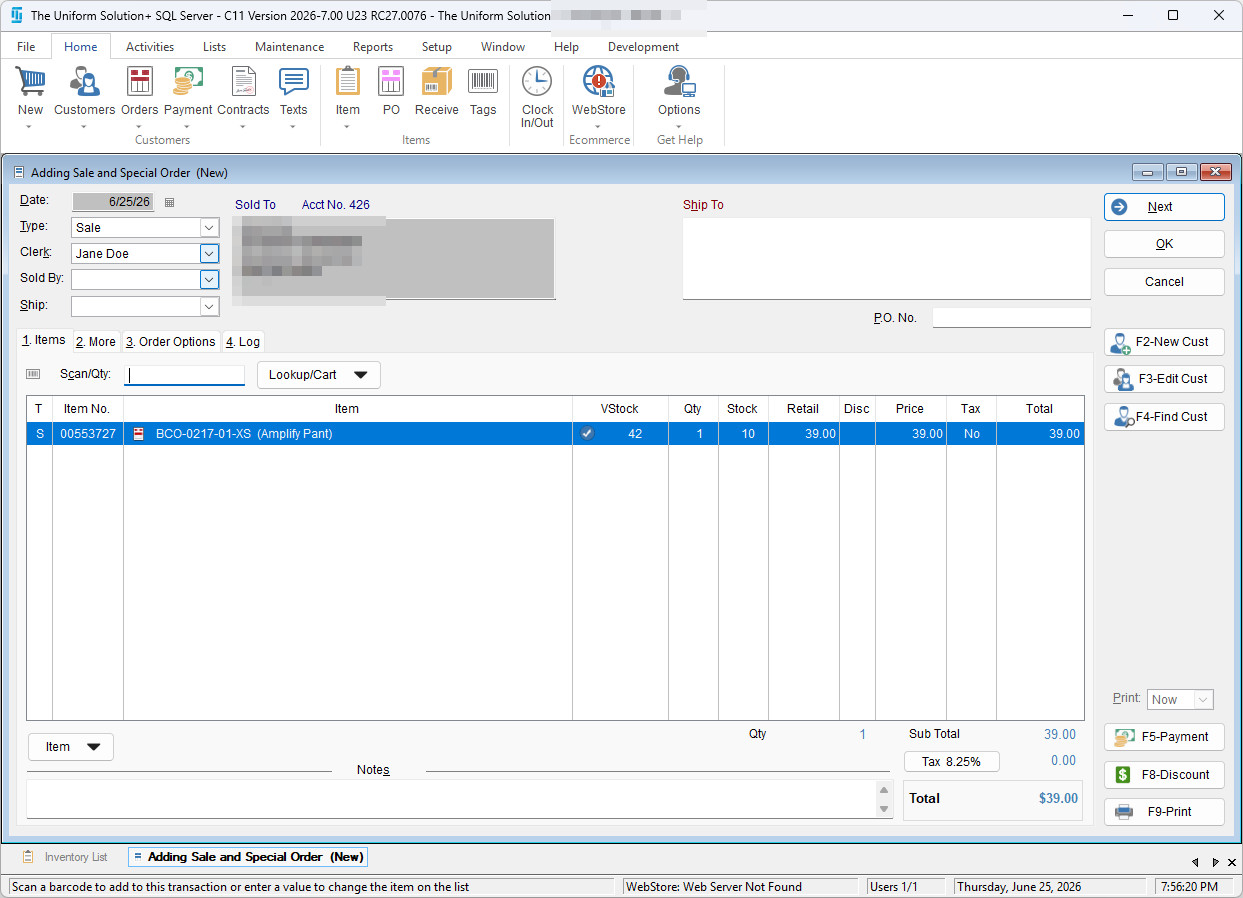This screenshot has height=898, width=1243.
Task: Open the Lists ribbon tab
Action: pos(214,47)
